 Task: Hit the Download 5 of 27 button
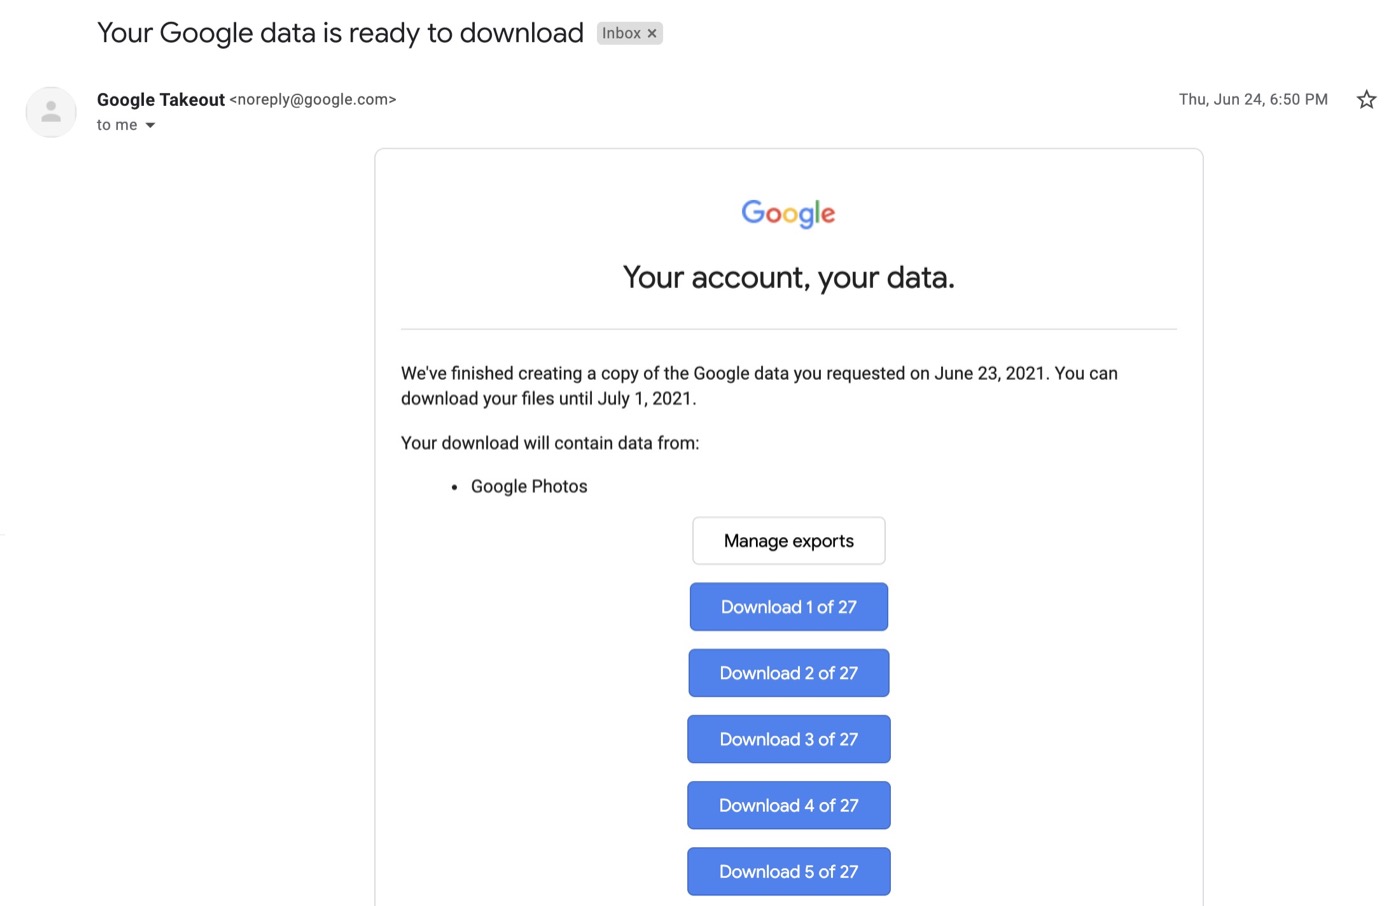788,871
